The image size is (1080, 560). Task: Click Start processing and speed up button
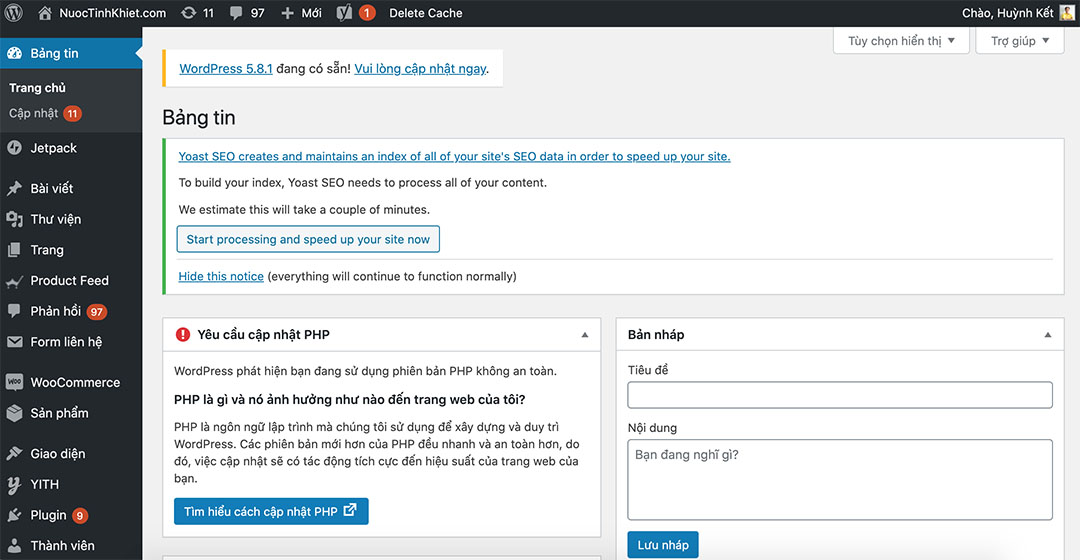tap(308, 239)
